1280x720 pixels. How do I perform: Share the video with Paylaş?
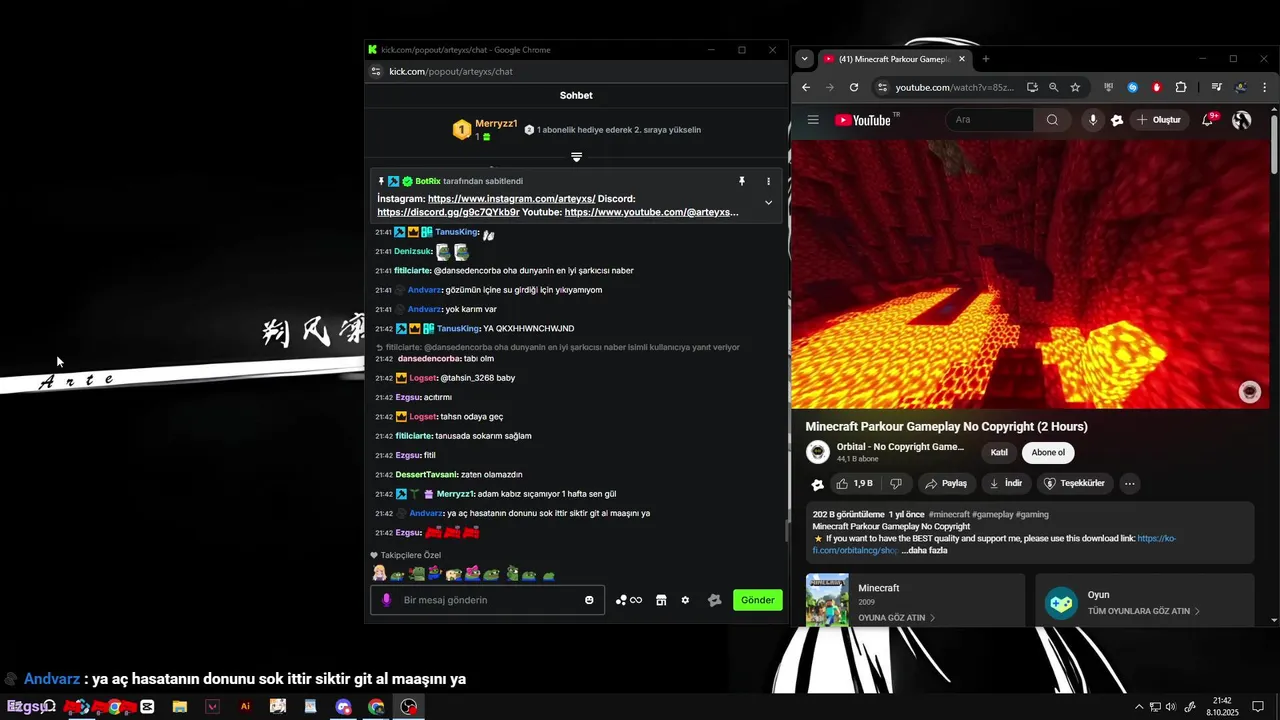pyautogui.click(x=946, y=483)
